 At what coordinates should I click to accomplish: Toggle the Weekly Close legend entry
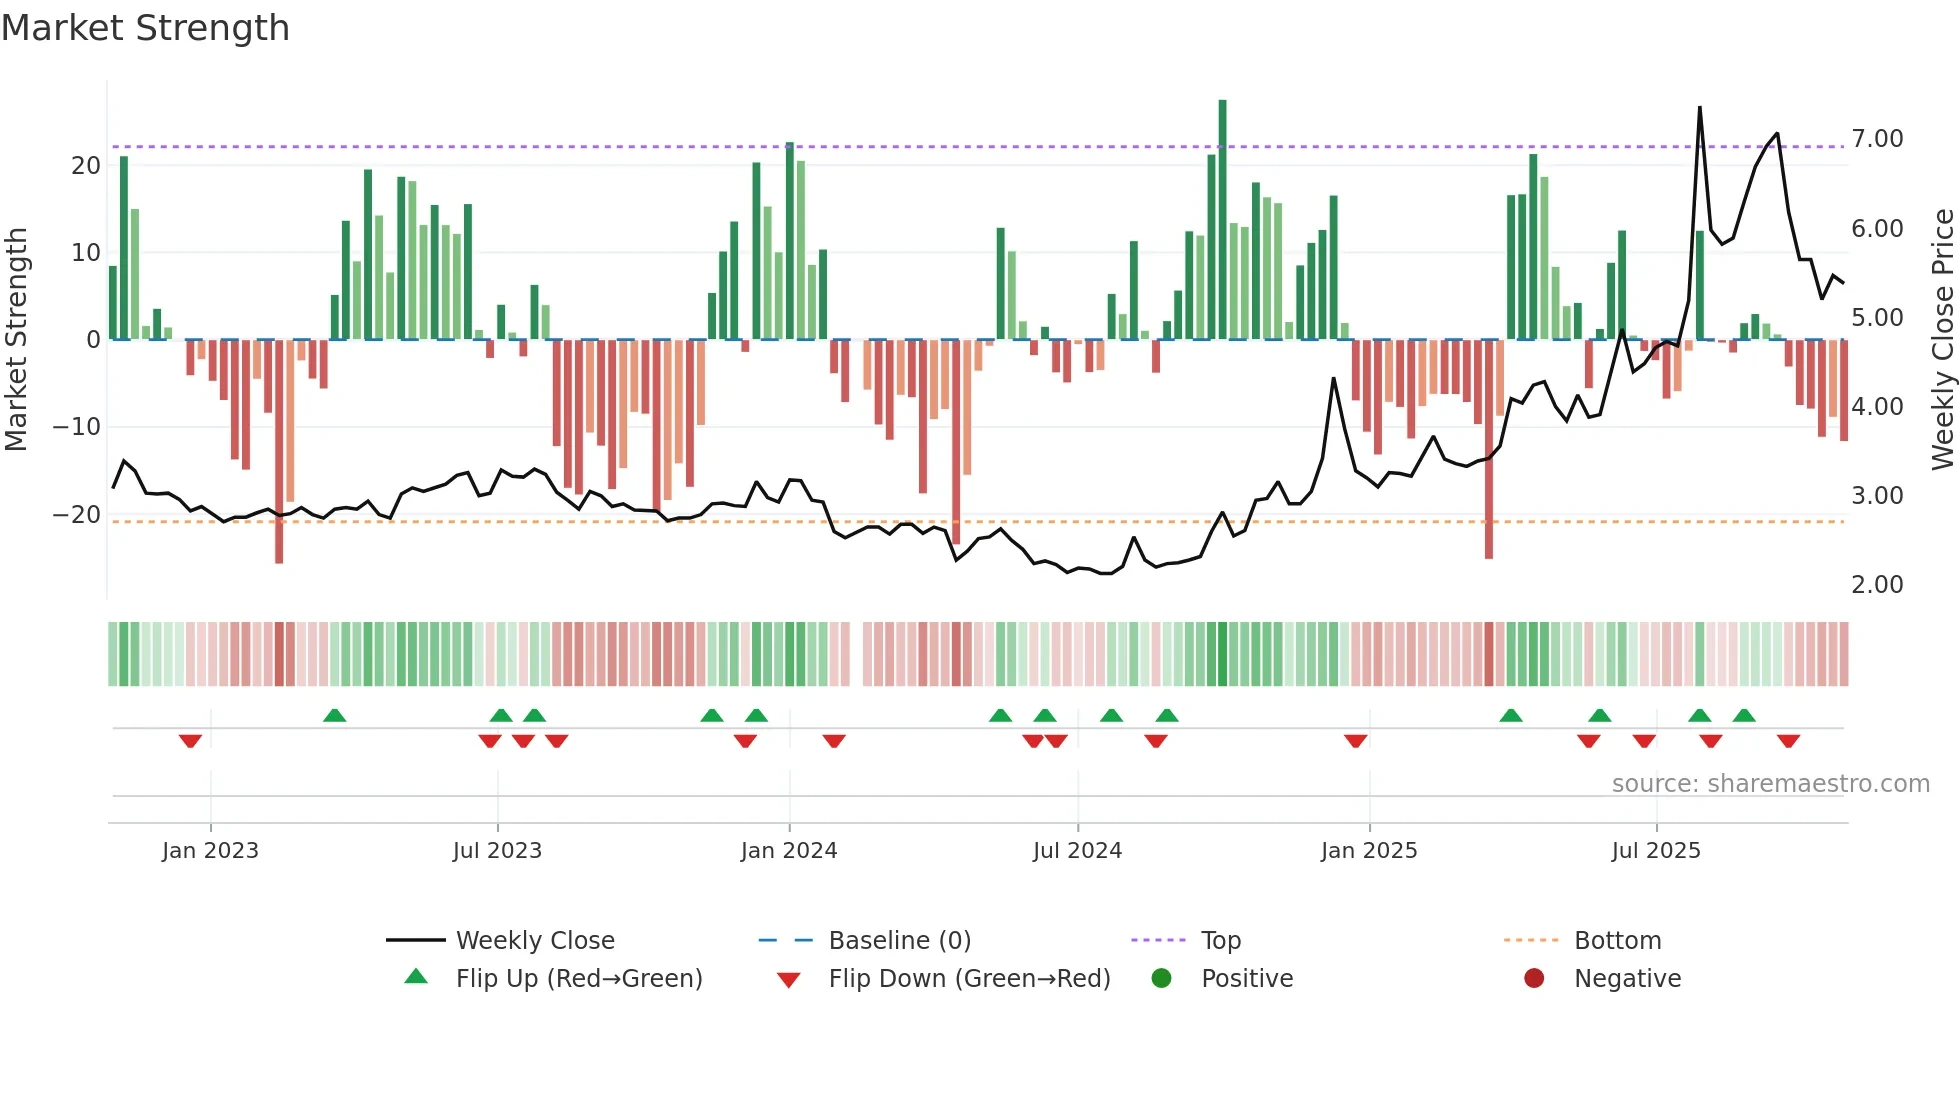[x=535, y=940]
